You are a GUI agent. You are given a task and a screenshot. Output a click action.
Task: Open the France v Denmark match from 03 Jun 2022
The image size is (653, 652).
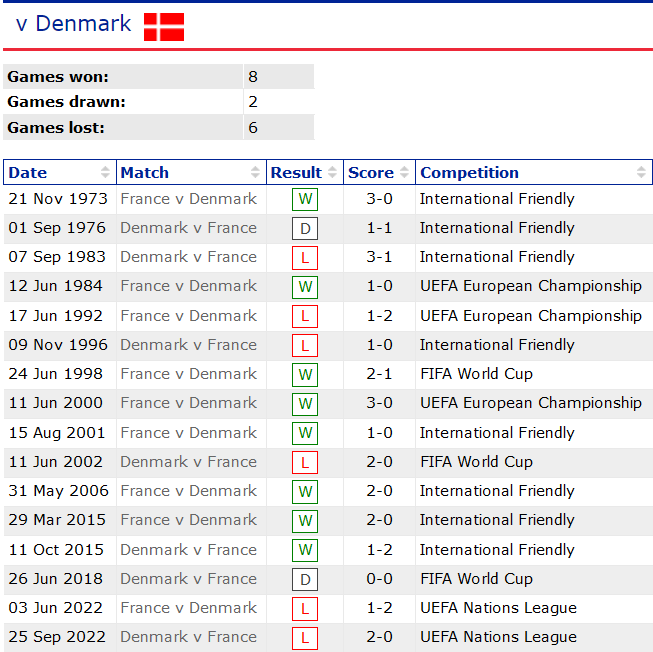(x=188, y=608)
